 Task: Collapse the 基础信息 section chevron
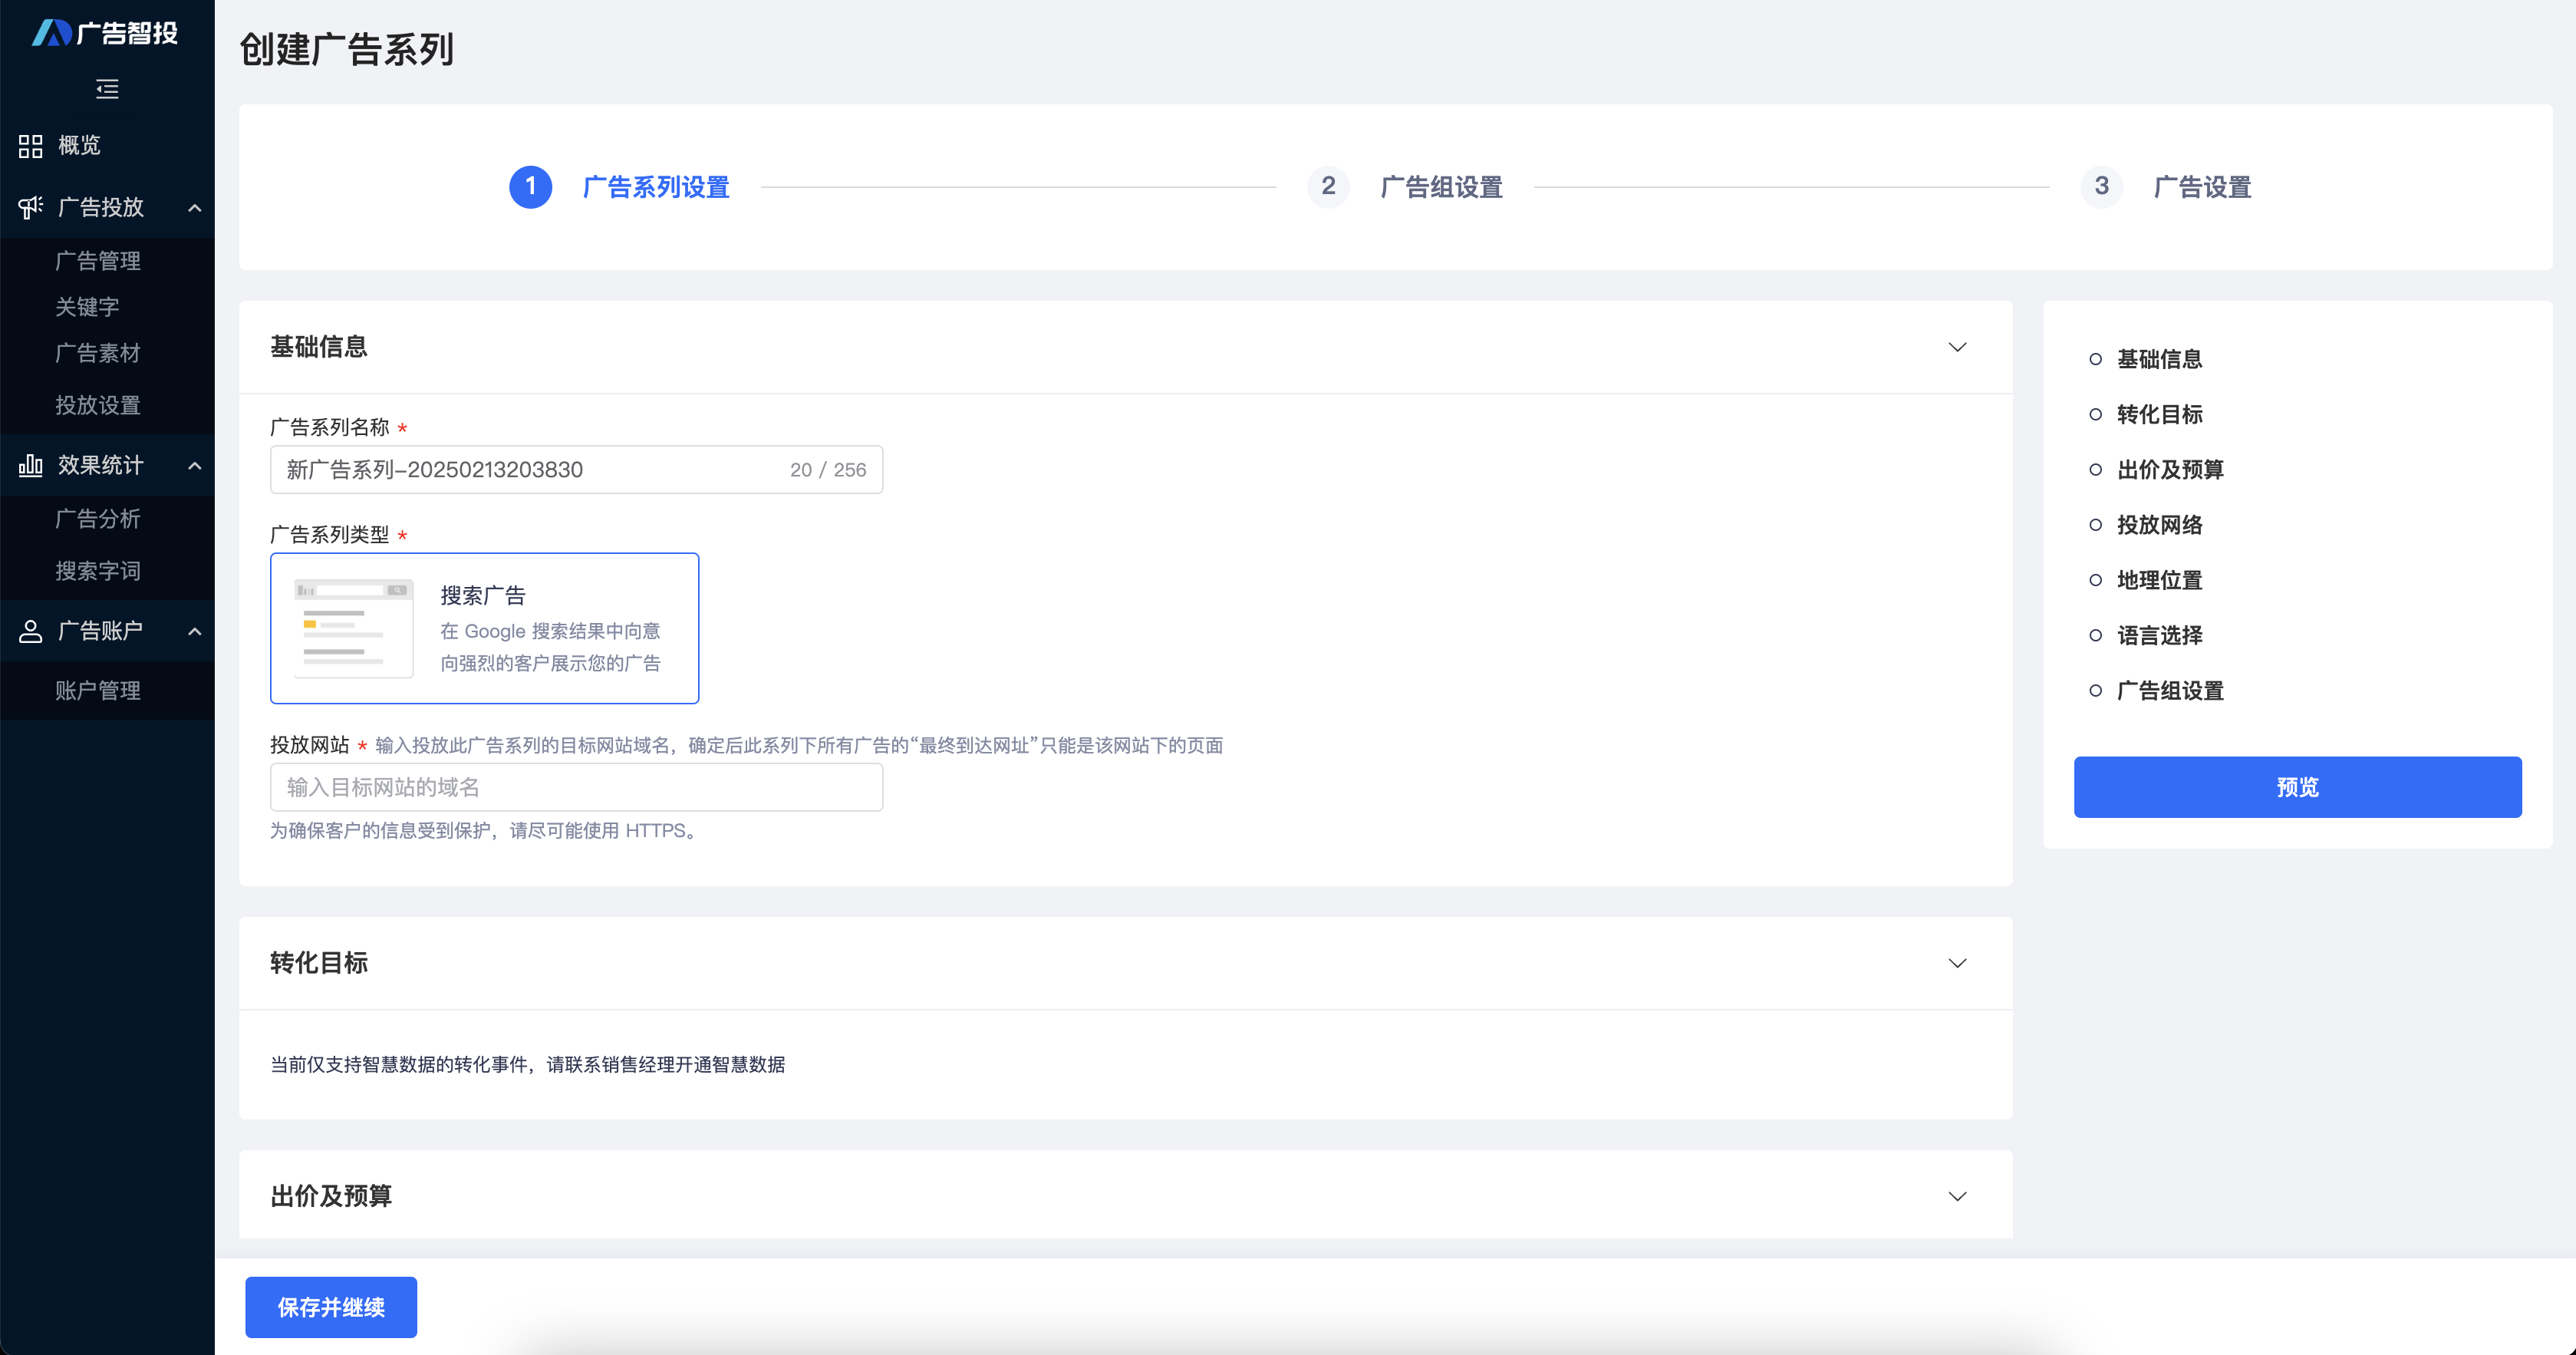pos(1957,347)
